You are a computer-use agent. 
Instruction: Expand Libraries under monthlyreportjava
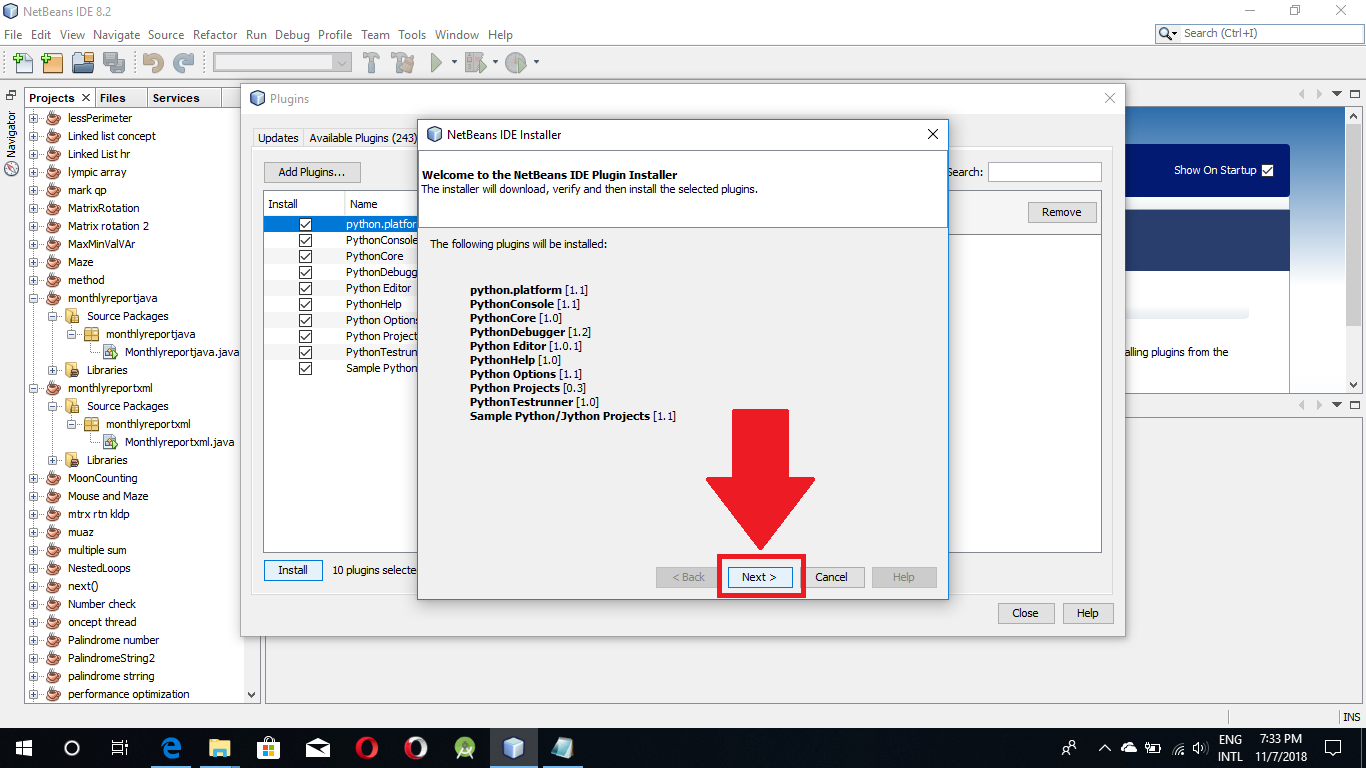tap(52, 370)
